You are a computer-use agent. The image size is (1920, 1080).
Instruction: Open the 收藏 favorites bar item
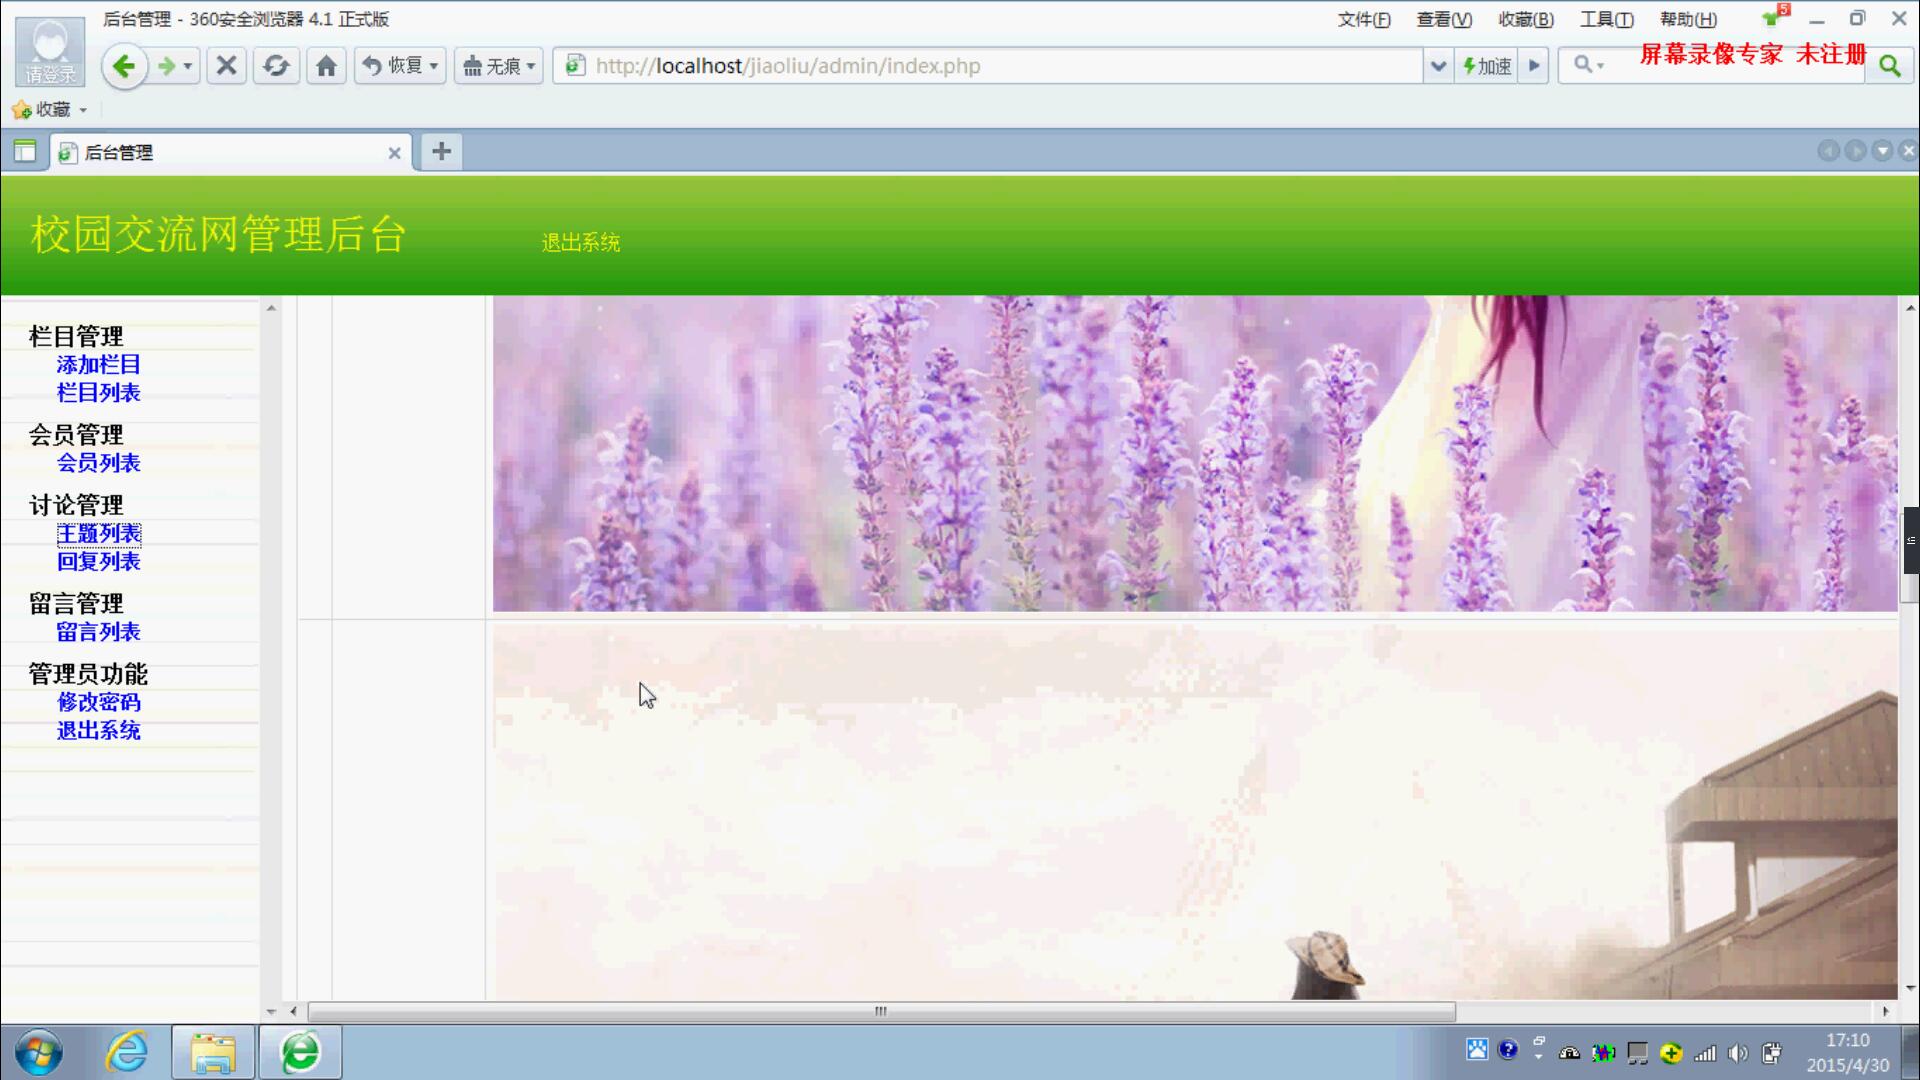50,109
